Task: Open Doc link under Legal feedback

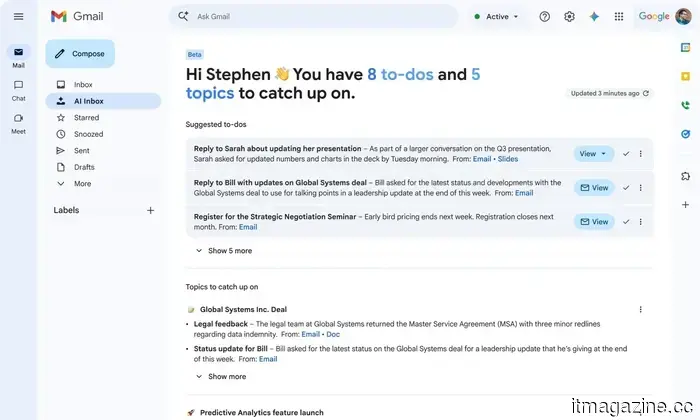Action: tap(333, 334)
